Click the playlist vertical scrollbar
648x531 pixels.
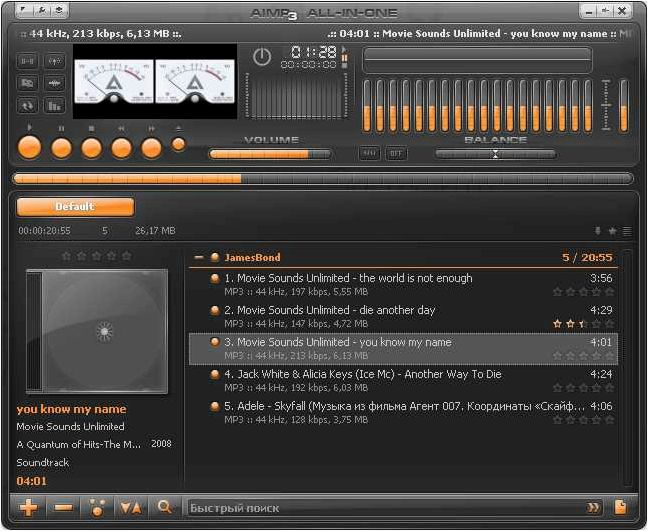pyautogui.click(x=628, y=368)
